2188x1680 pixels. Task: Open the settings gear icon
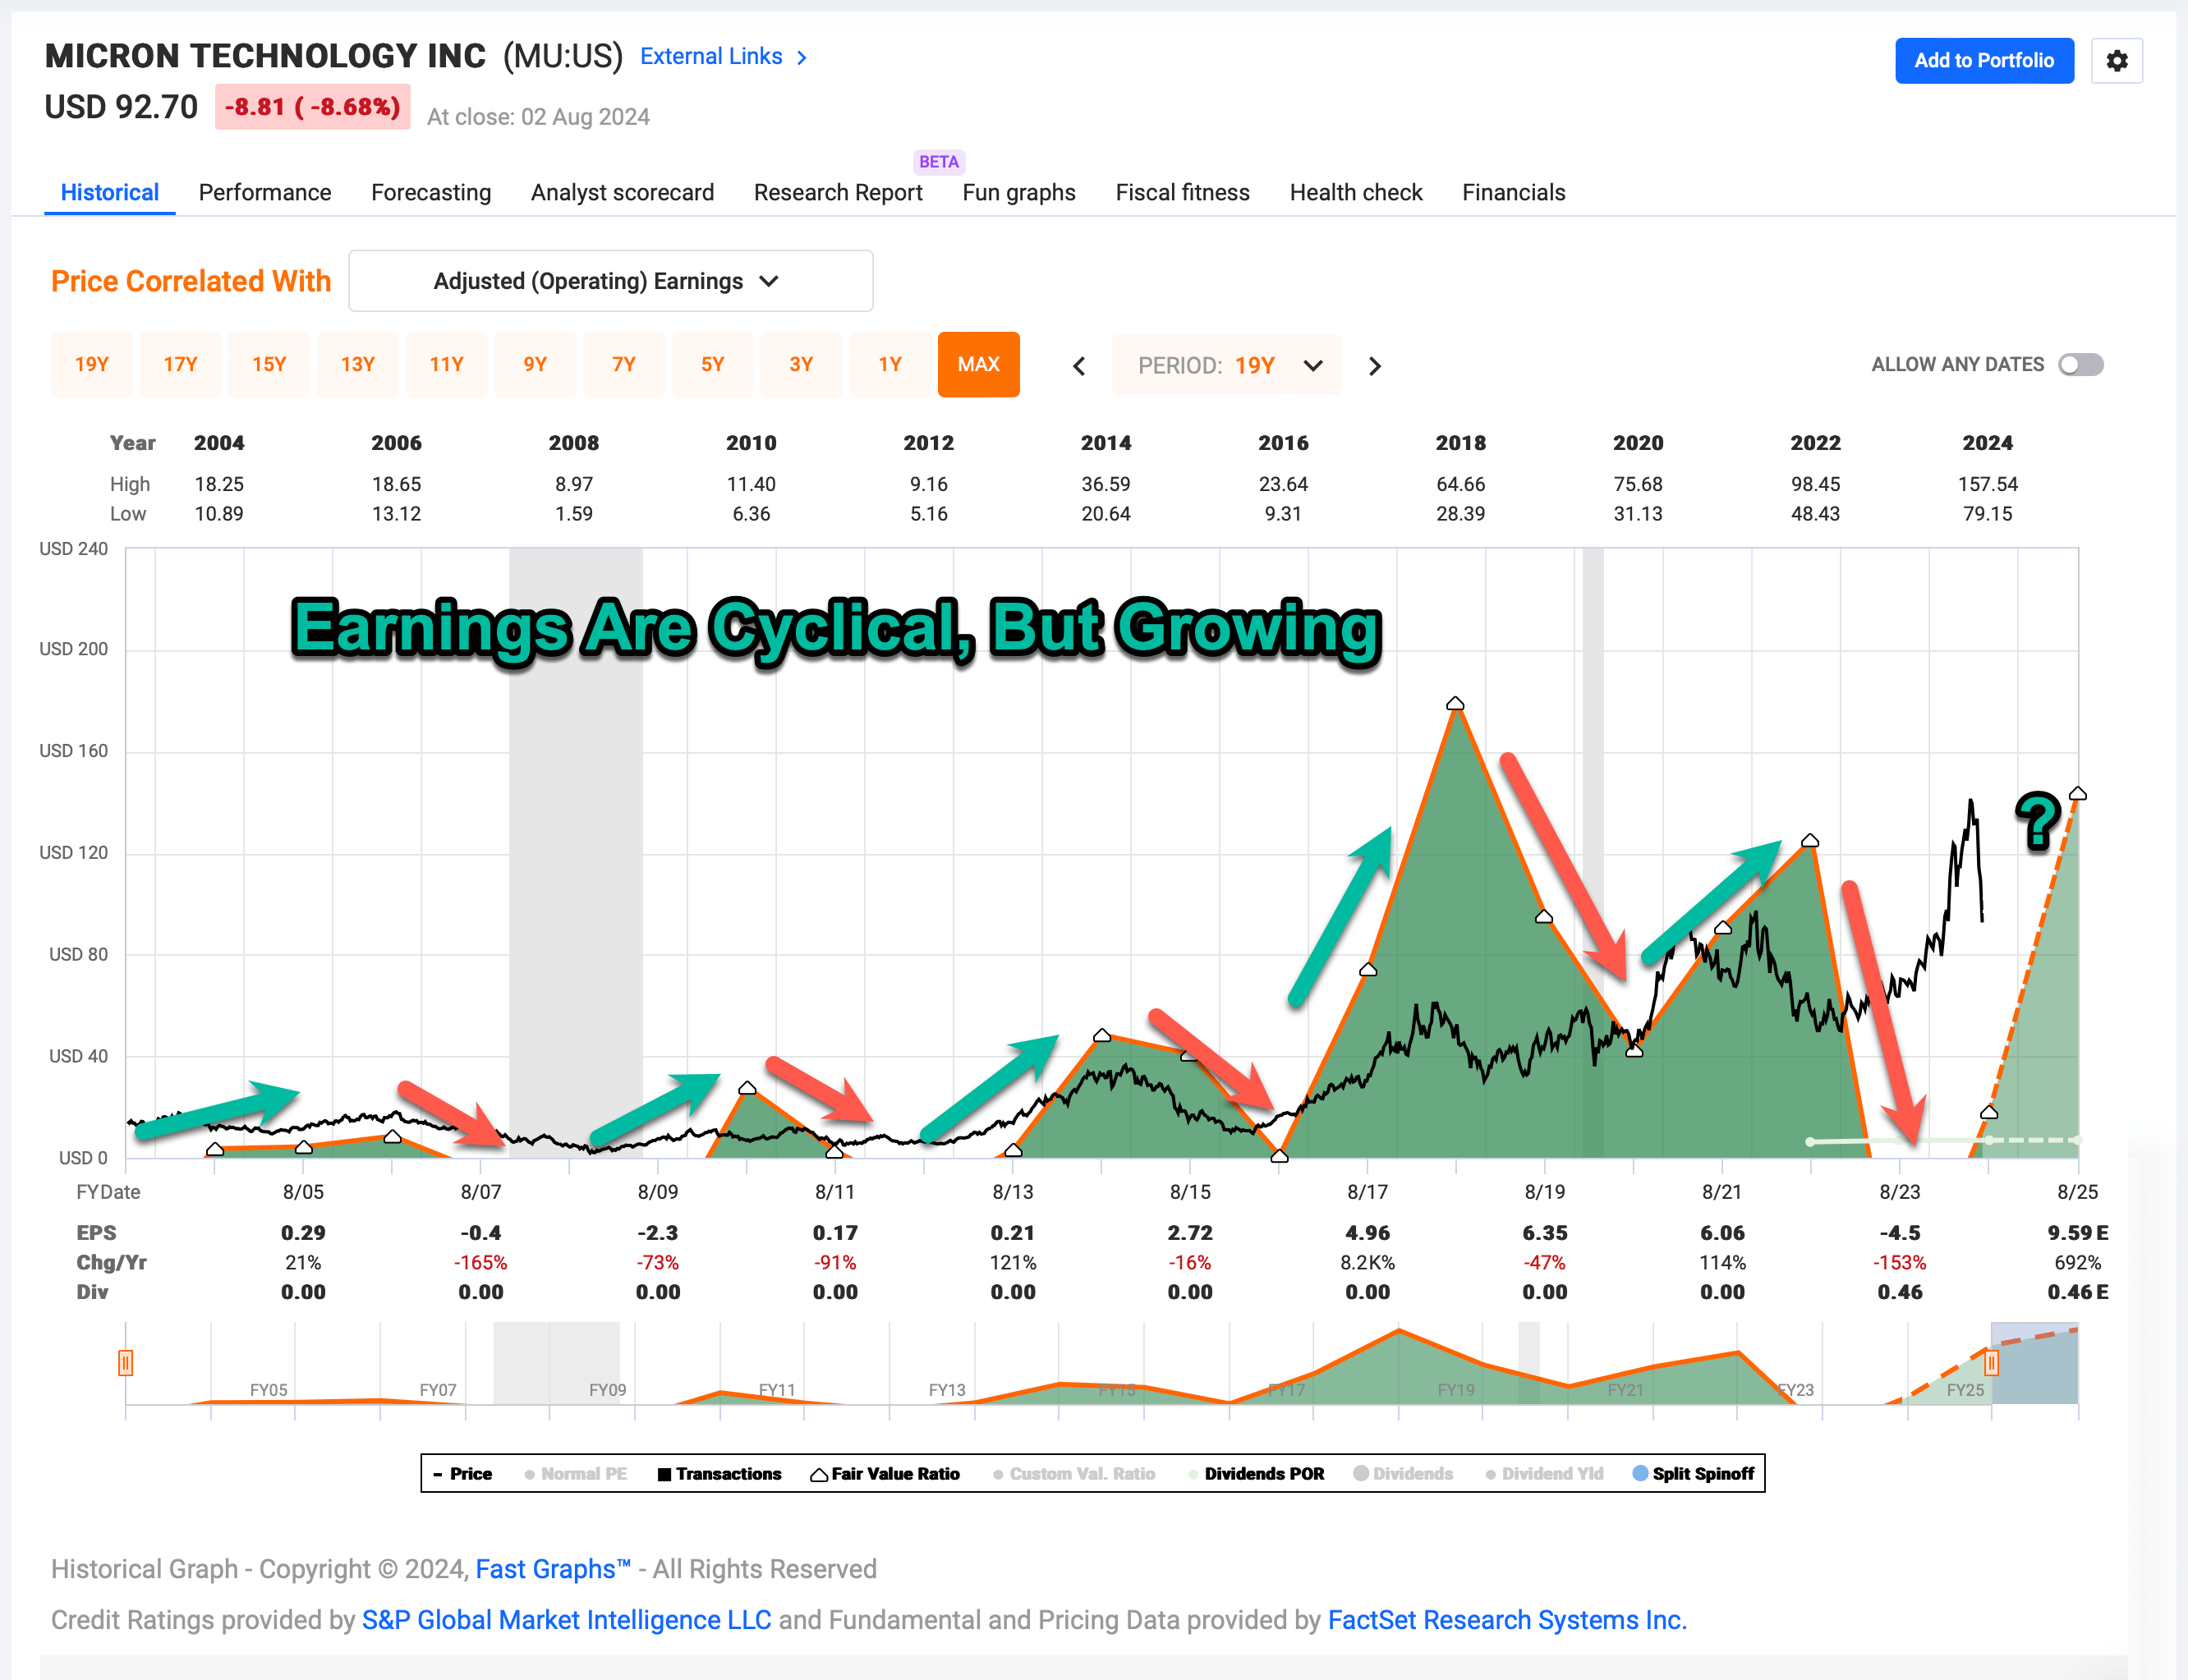click(2116, 61)
